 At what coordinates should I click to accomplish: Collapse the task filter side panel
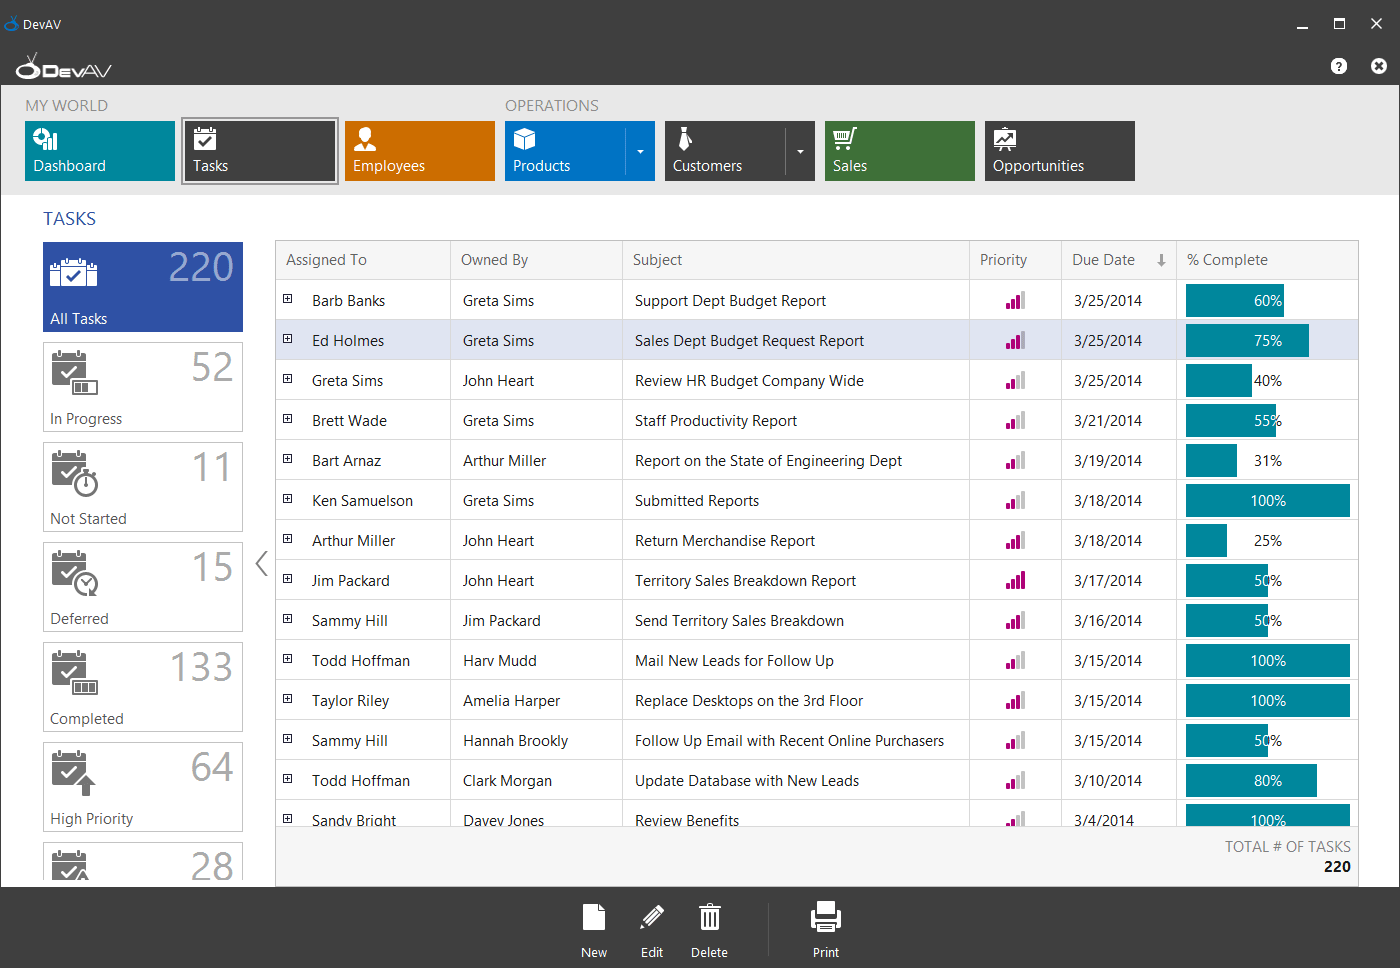pyautogui.click(x=262, y=564)
